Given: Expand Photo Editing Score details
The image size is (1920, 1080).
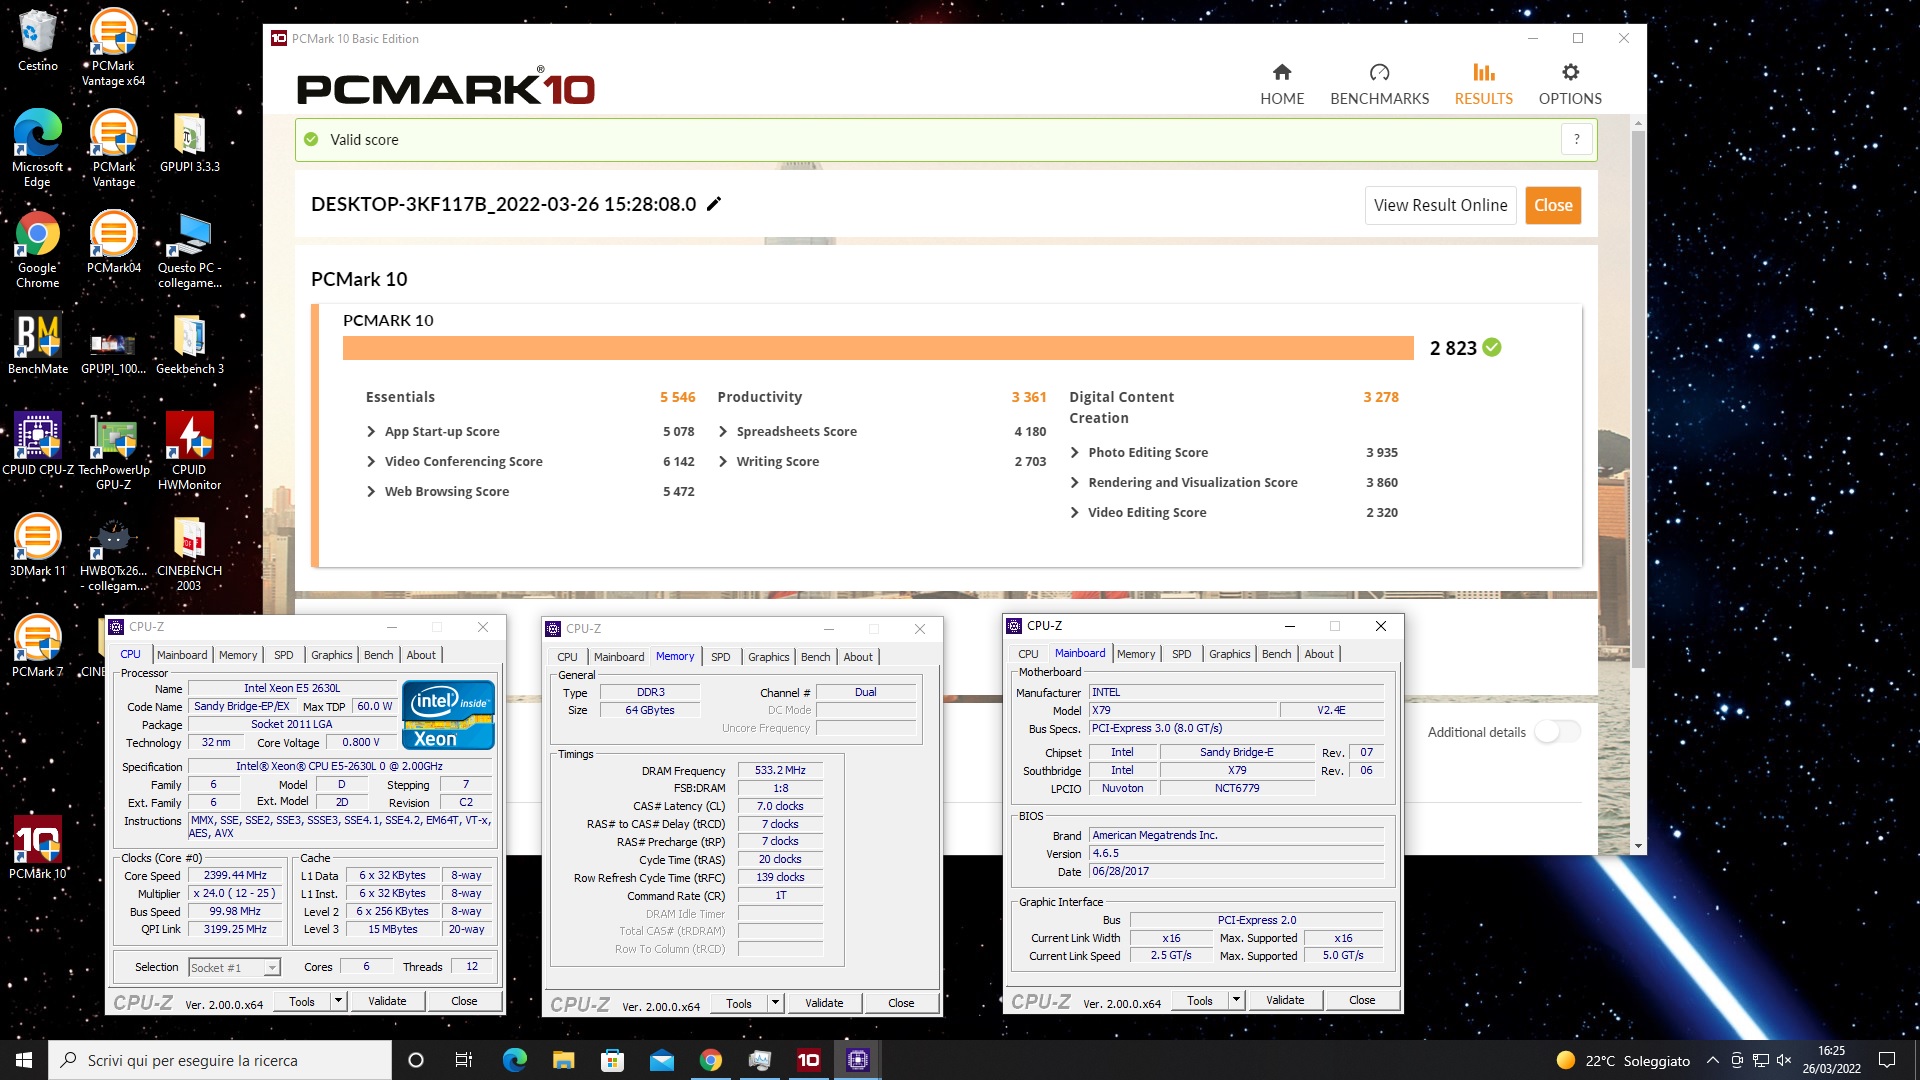Looking at the screenshot, I should (1075, 453).
